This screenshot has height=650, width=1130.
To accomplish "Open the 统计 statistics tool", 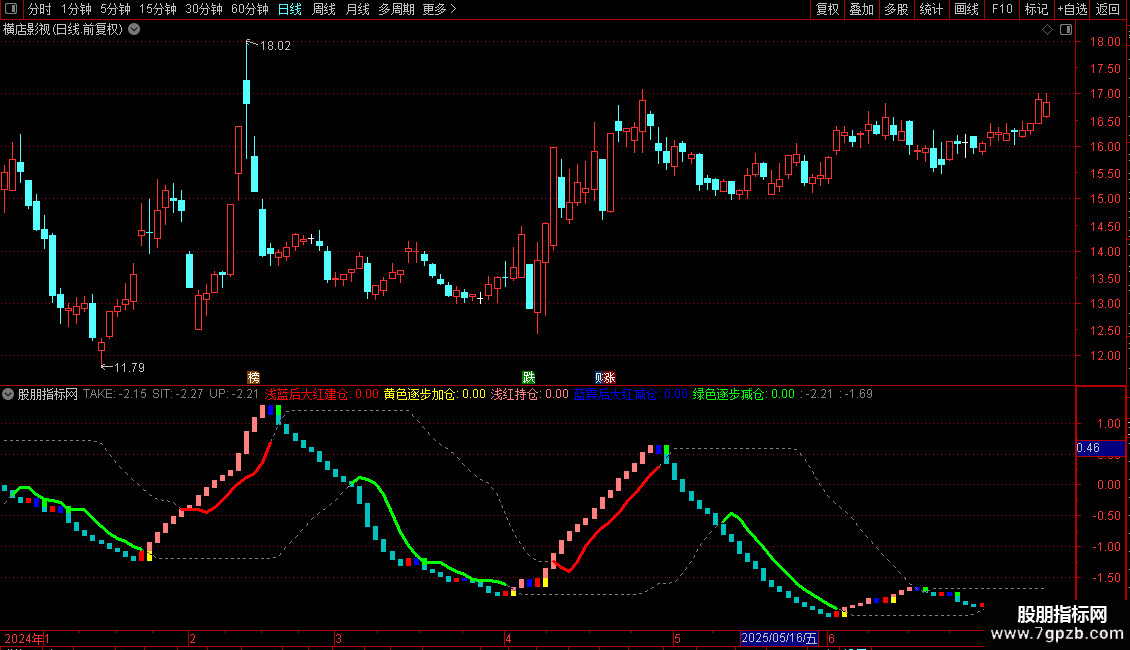I will coord(931,9).
